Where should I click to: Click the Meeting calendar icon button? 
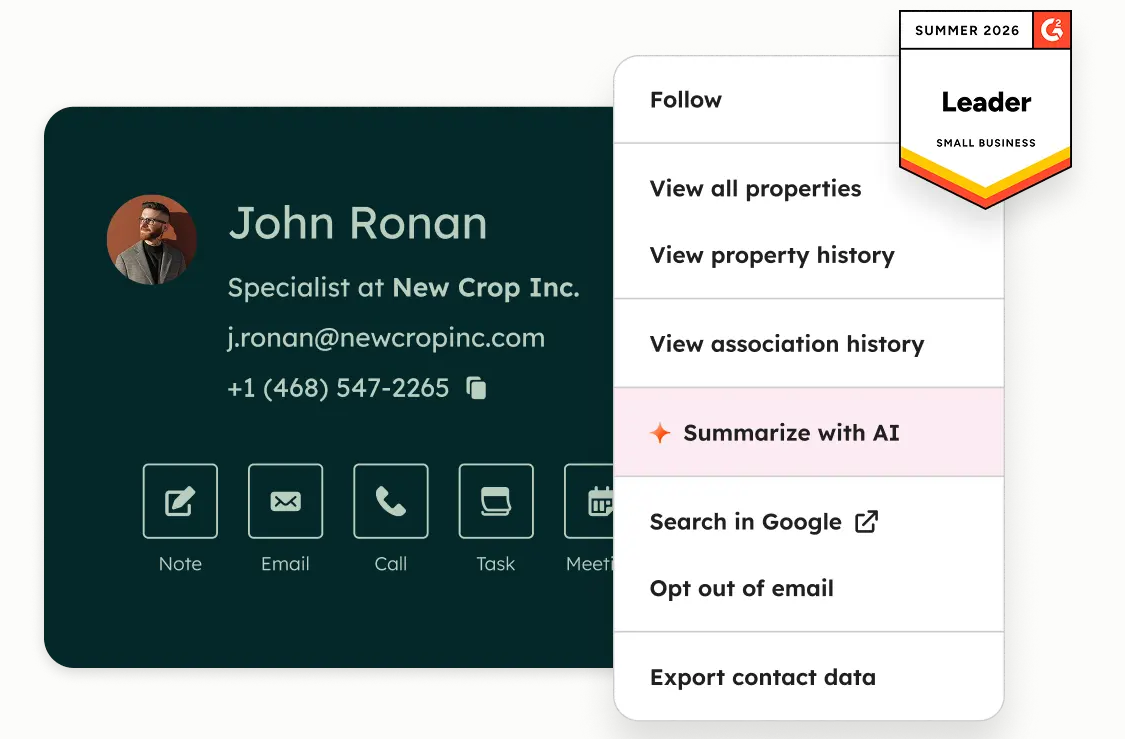pyautogui.click(x=589, y=501)
